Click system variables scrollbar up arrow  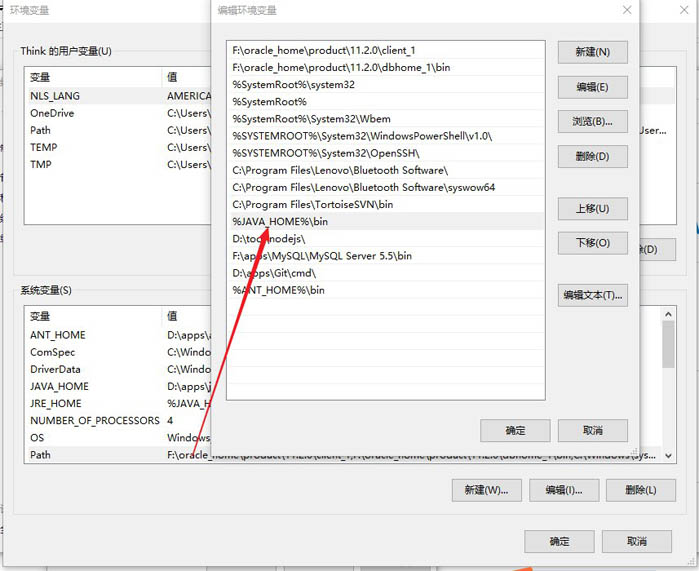coord(668,314)
